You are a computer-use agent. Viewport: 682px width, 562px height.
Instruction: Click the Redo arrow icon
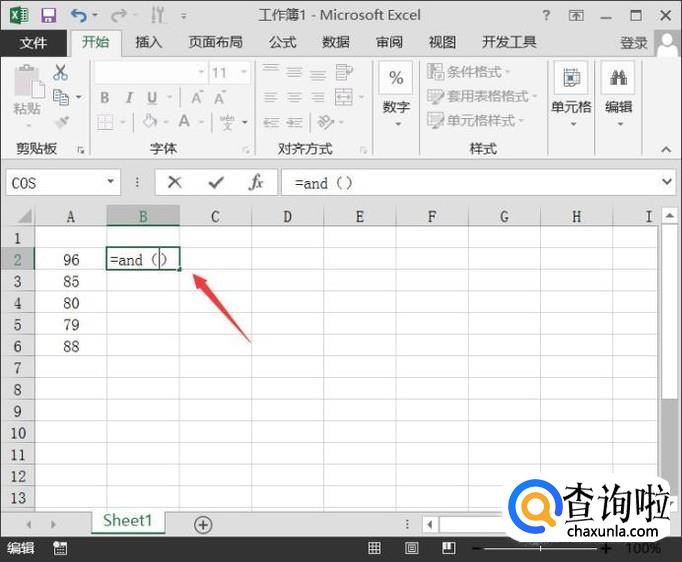[118, 16]
